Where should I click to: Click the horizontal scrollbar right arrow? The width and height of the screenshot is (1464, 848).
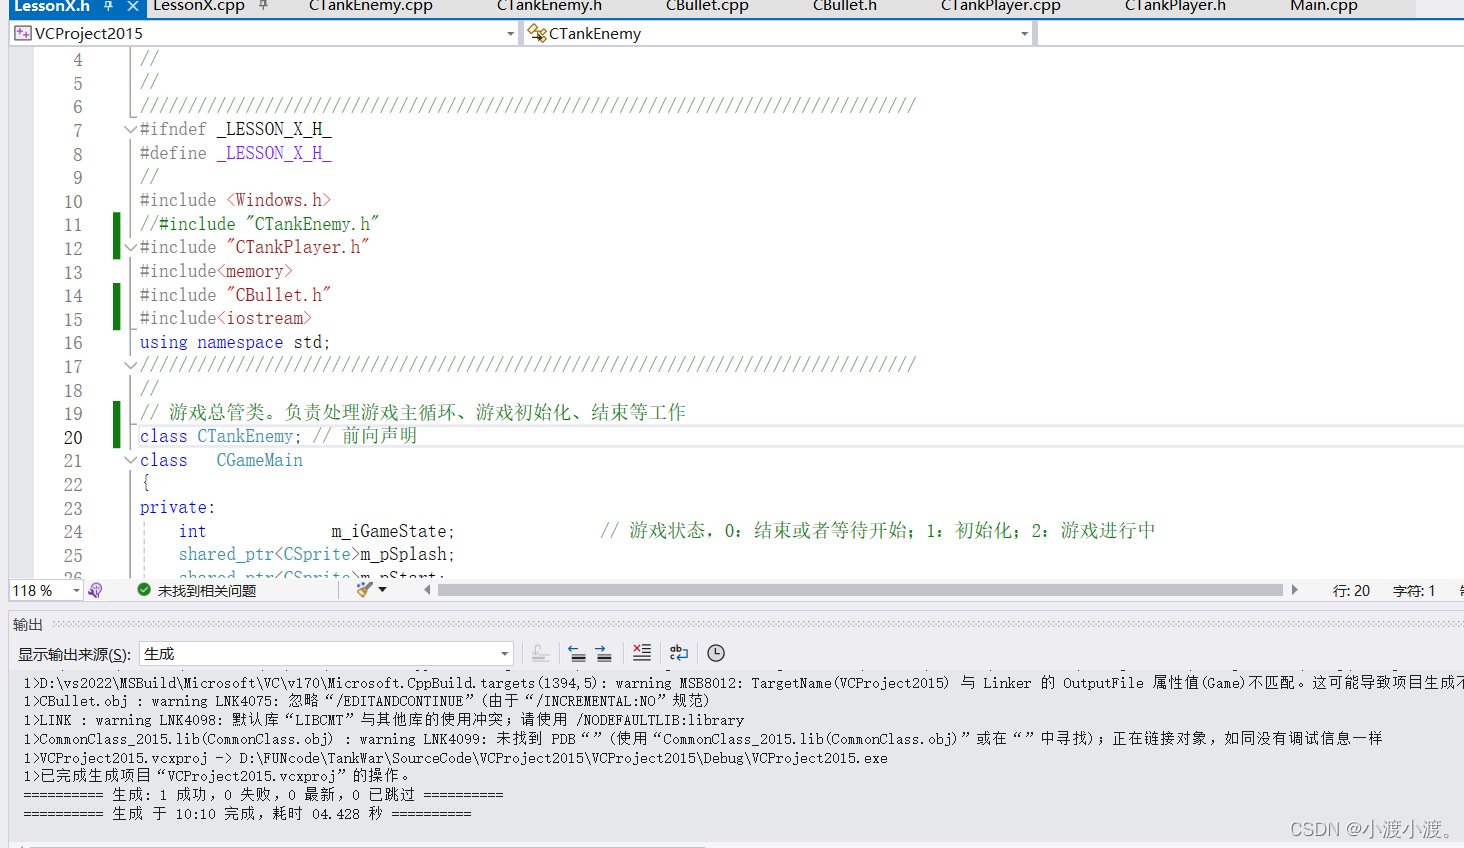pyautogui.click(x=1295, y=589)
